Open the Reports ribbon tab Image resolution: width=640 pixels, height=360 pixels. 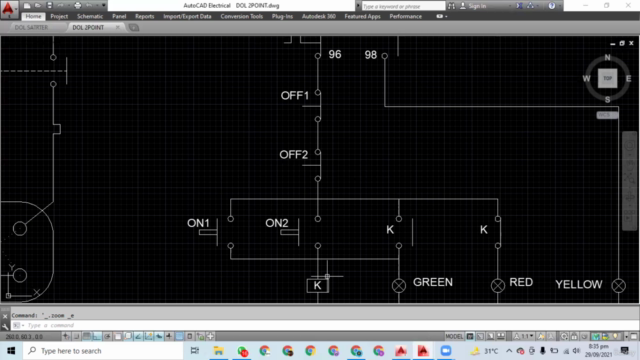click(144, 16)
